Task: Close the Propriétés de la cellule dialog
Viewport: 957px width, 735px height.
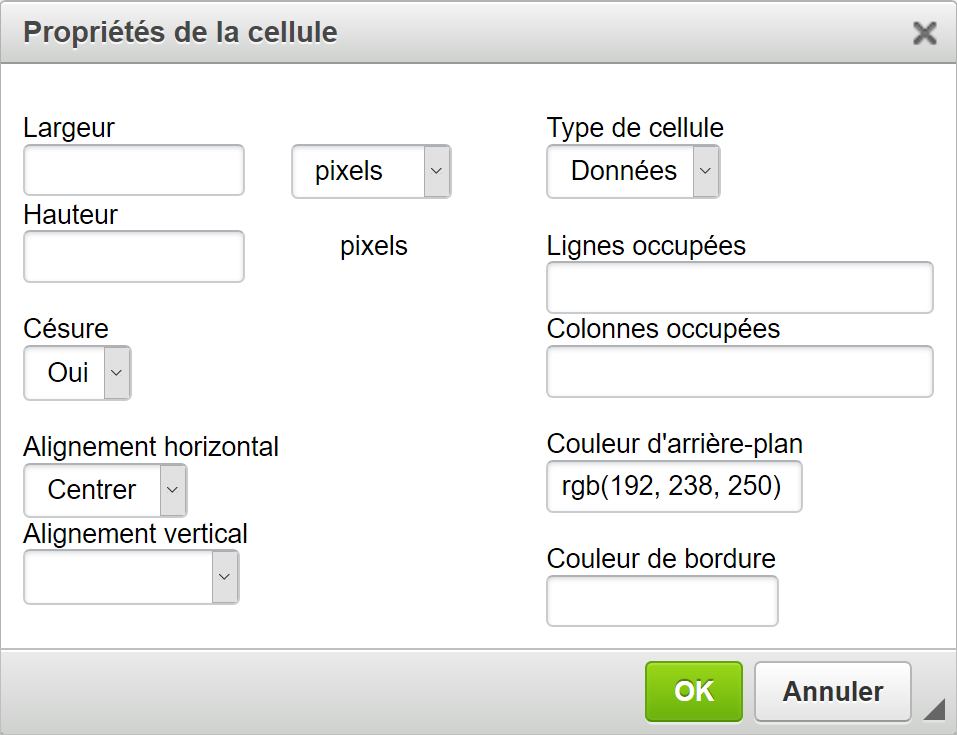Action: tap(925, 33)
